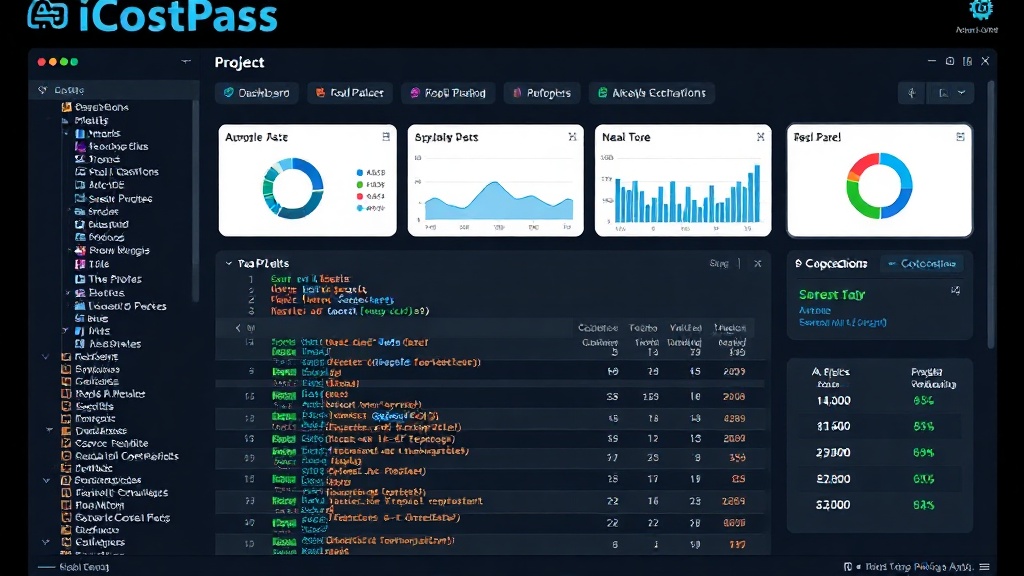
Task: Toggle the chevron beside the "Dueitlaiaes" tree group
Action: click(x=50, y=430)
